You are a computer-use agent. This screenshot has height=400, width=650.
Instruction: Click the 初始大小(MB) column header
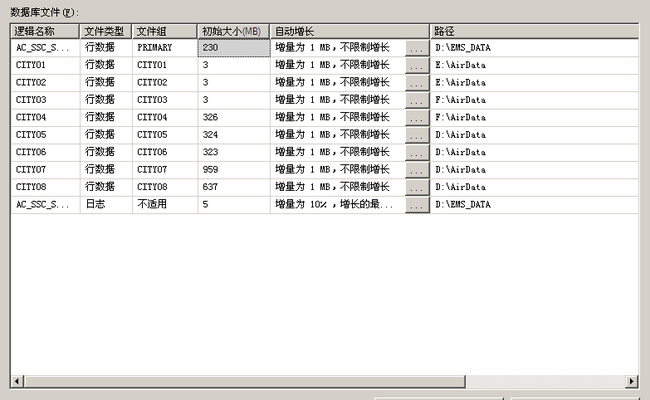[234, 32]
